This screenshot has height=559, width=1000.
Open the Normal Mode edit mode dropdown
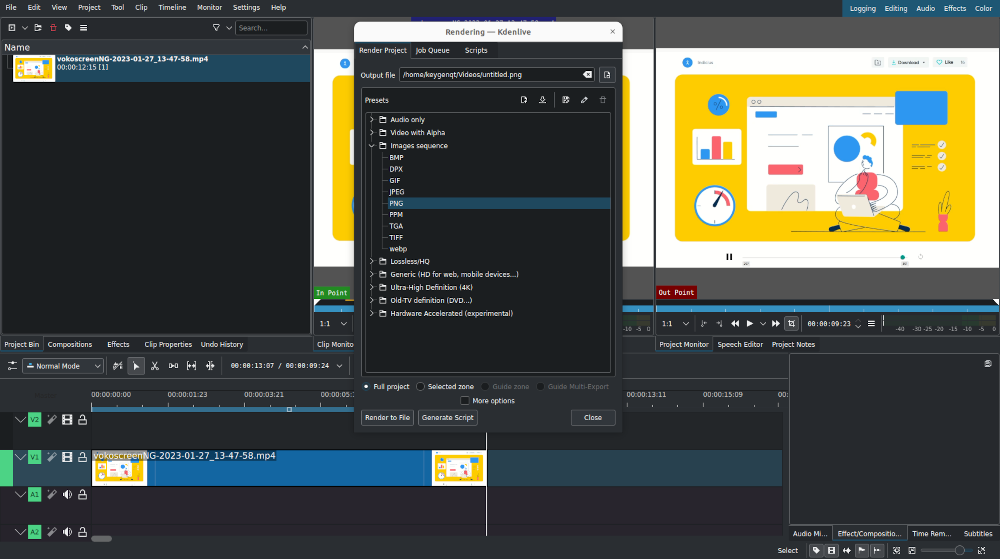(x=63, y=366)
